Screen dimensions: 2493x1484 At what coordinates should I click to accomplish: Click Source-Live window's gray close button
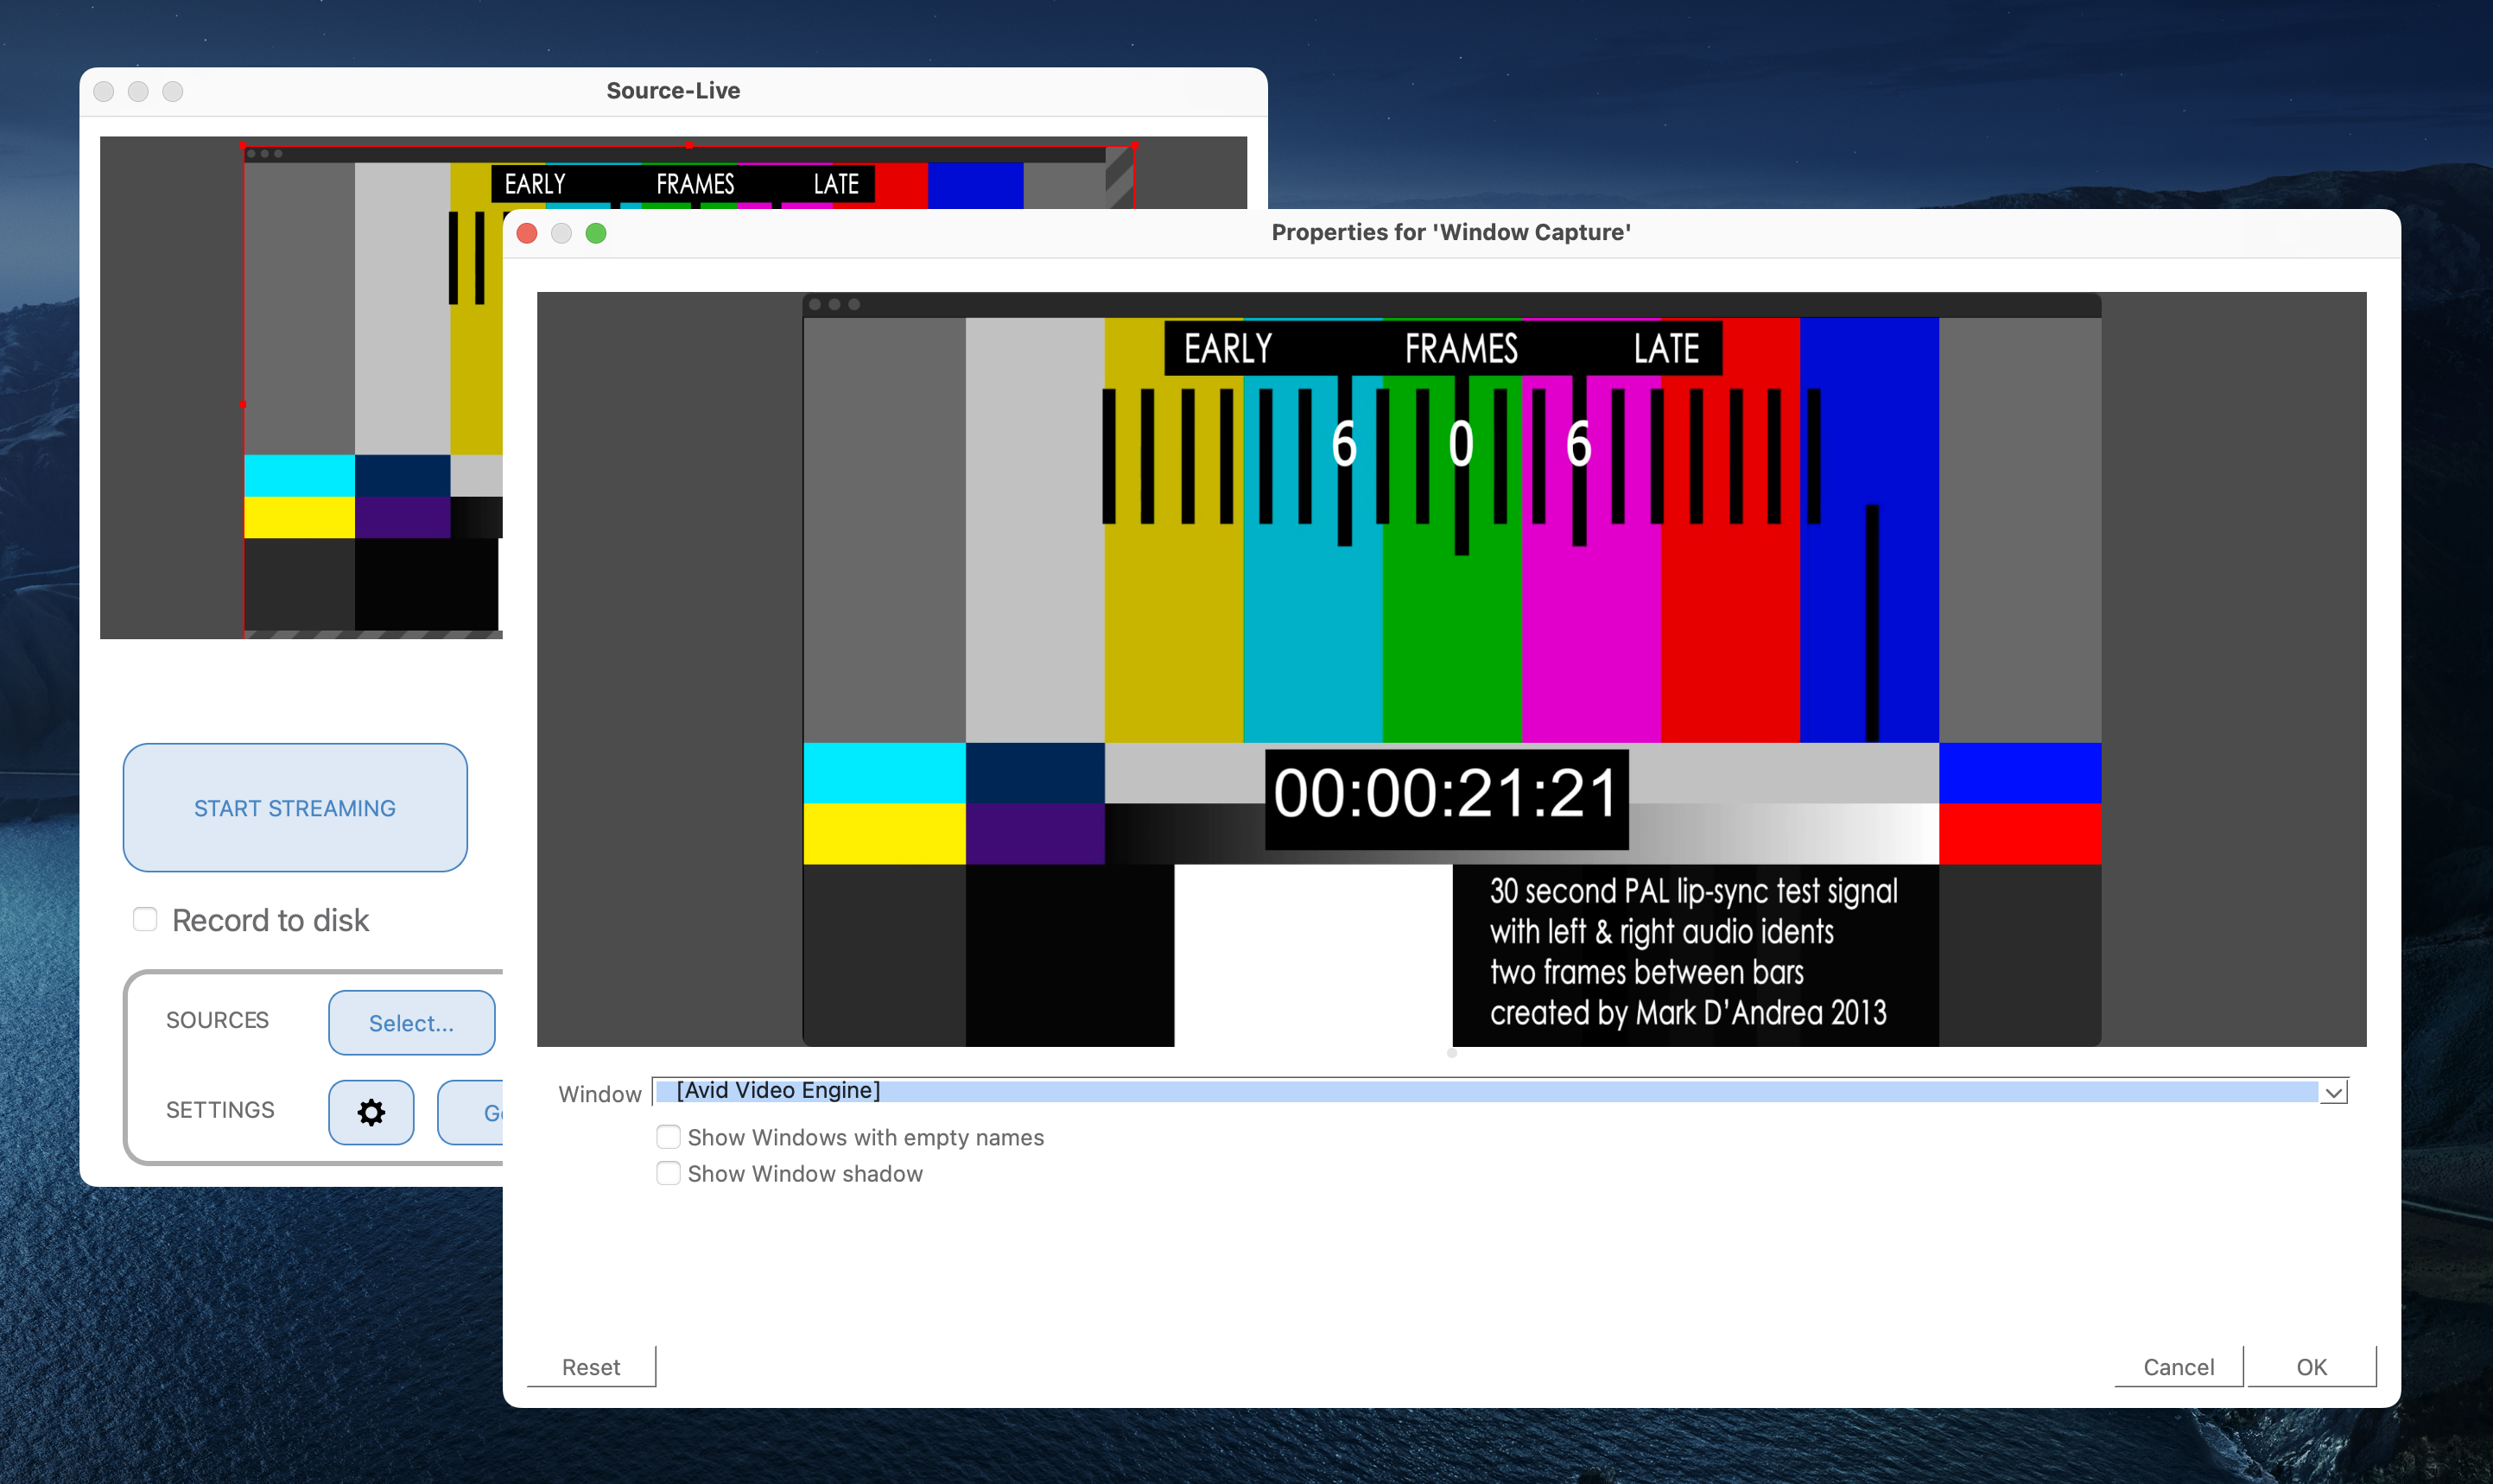point(104,91)
